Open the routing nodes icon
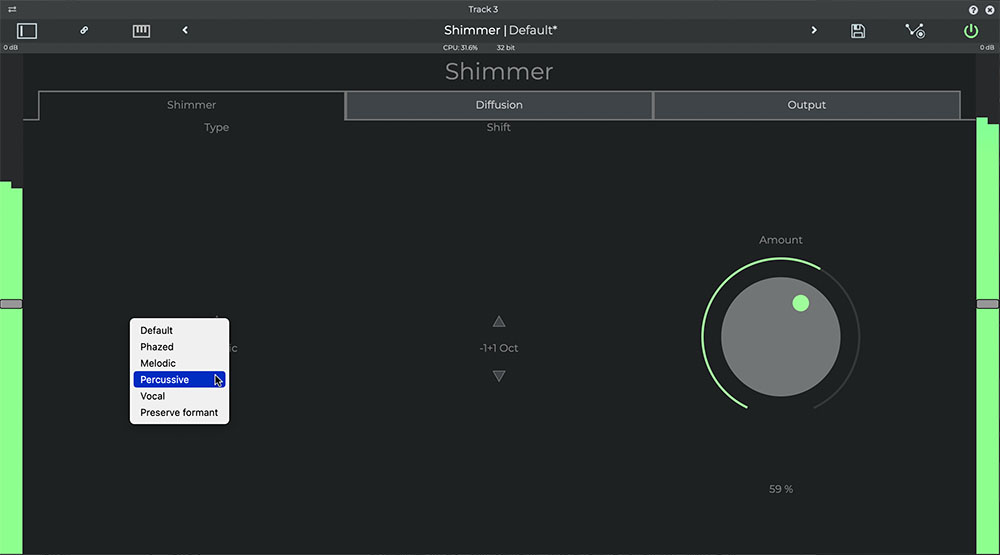This screenshot has height=555, width=1000. 914,31
